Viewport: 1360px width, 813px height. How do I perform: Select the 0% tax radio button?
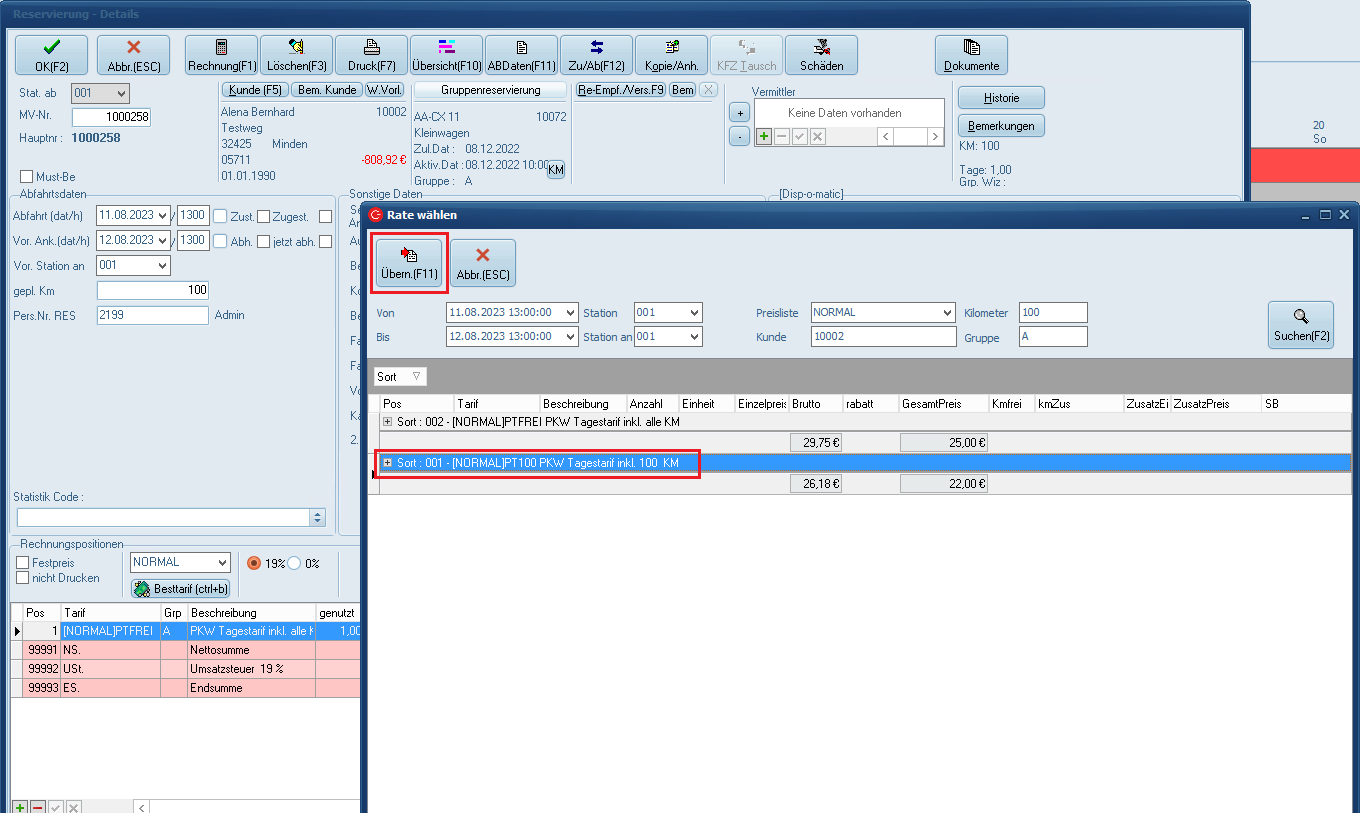pyautogui.click(x=295, y=563)
